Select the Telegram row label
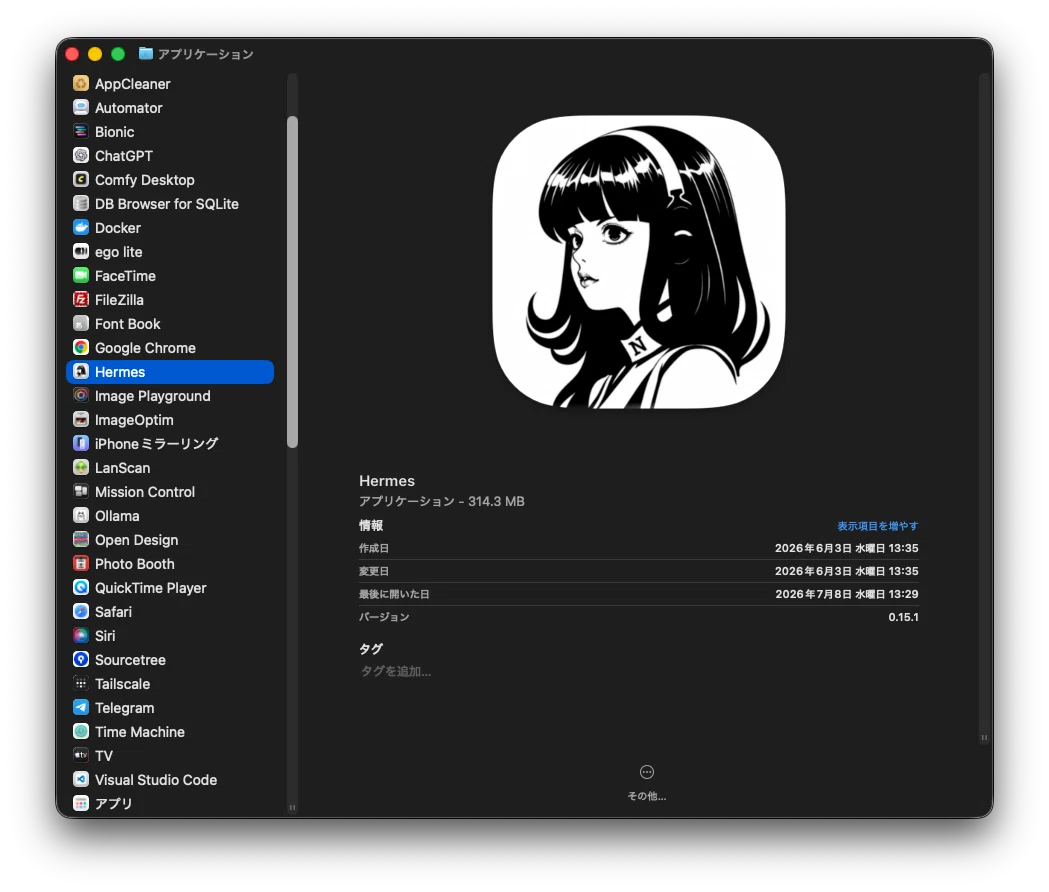Image resolution: width=1049 pixels, height=892 pixels. (x=124, y=708)
